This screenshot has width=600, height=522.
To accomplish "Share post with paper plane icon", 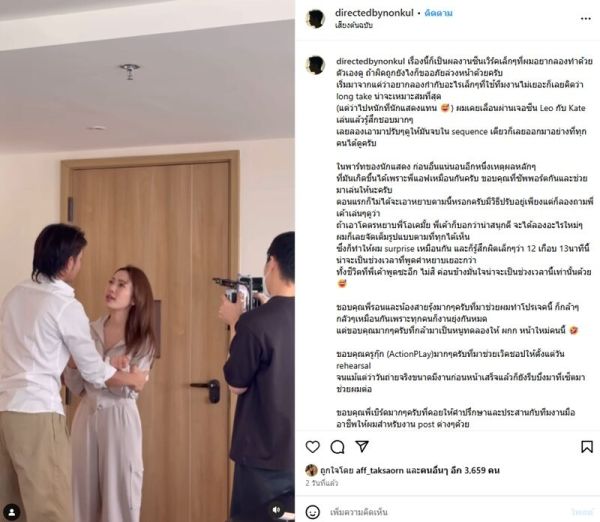I will coord(362,446).
